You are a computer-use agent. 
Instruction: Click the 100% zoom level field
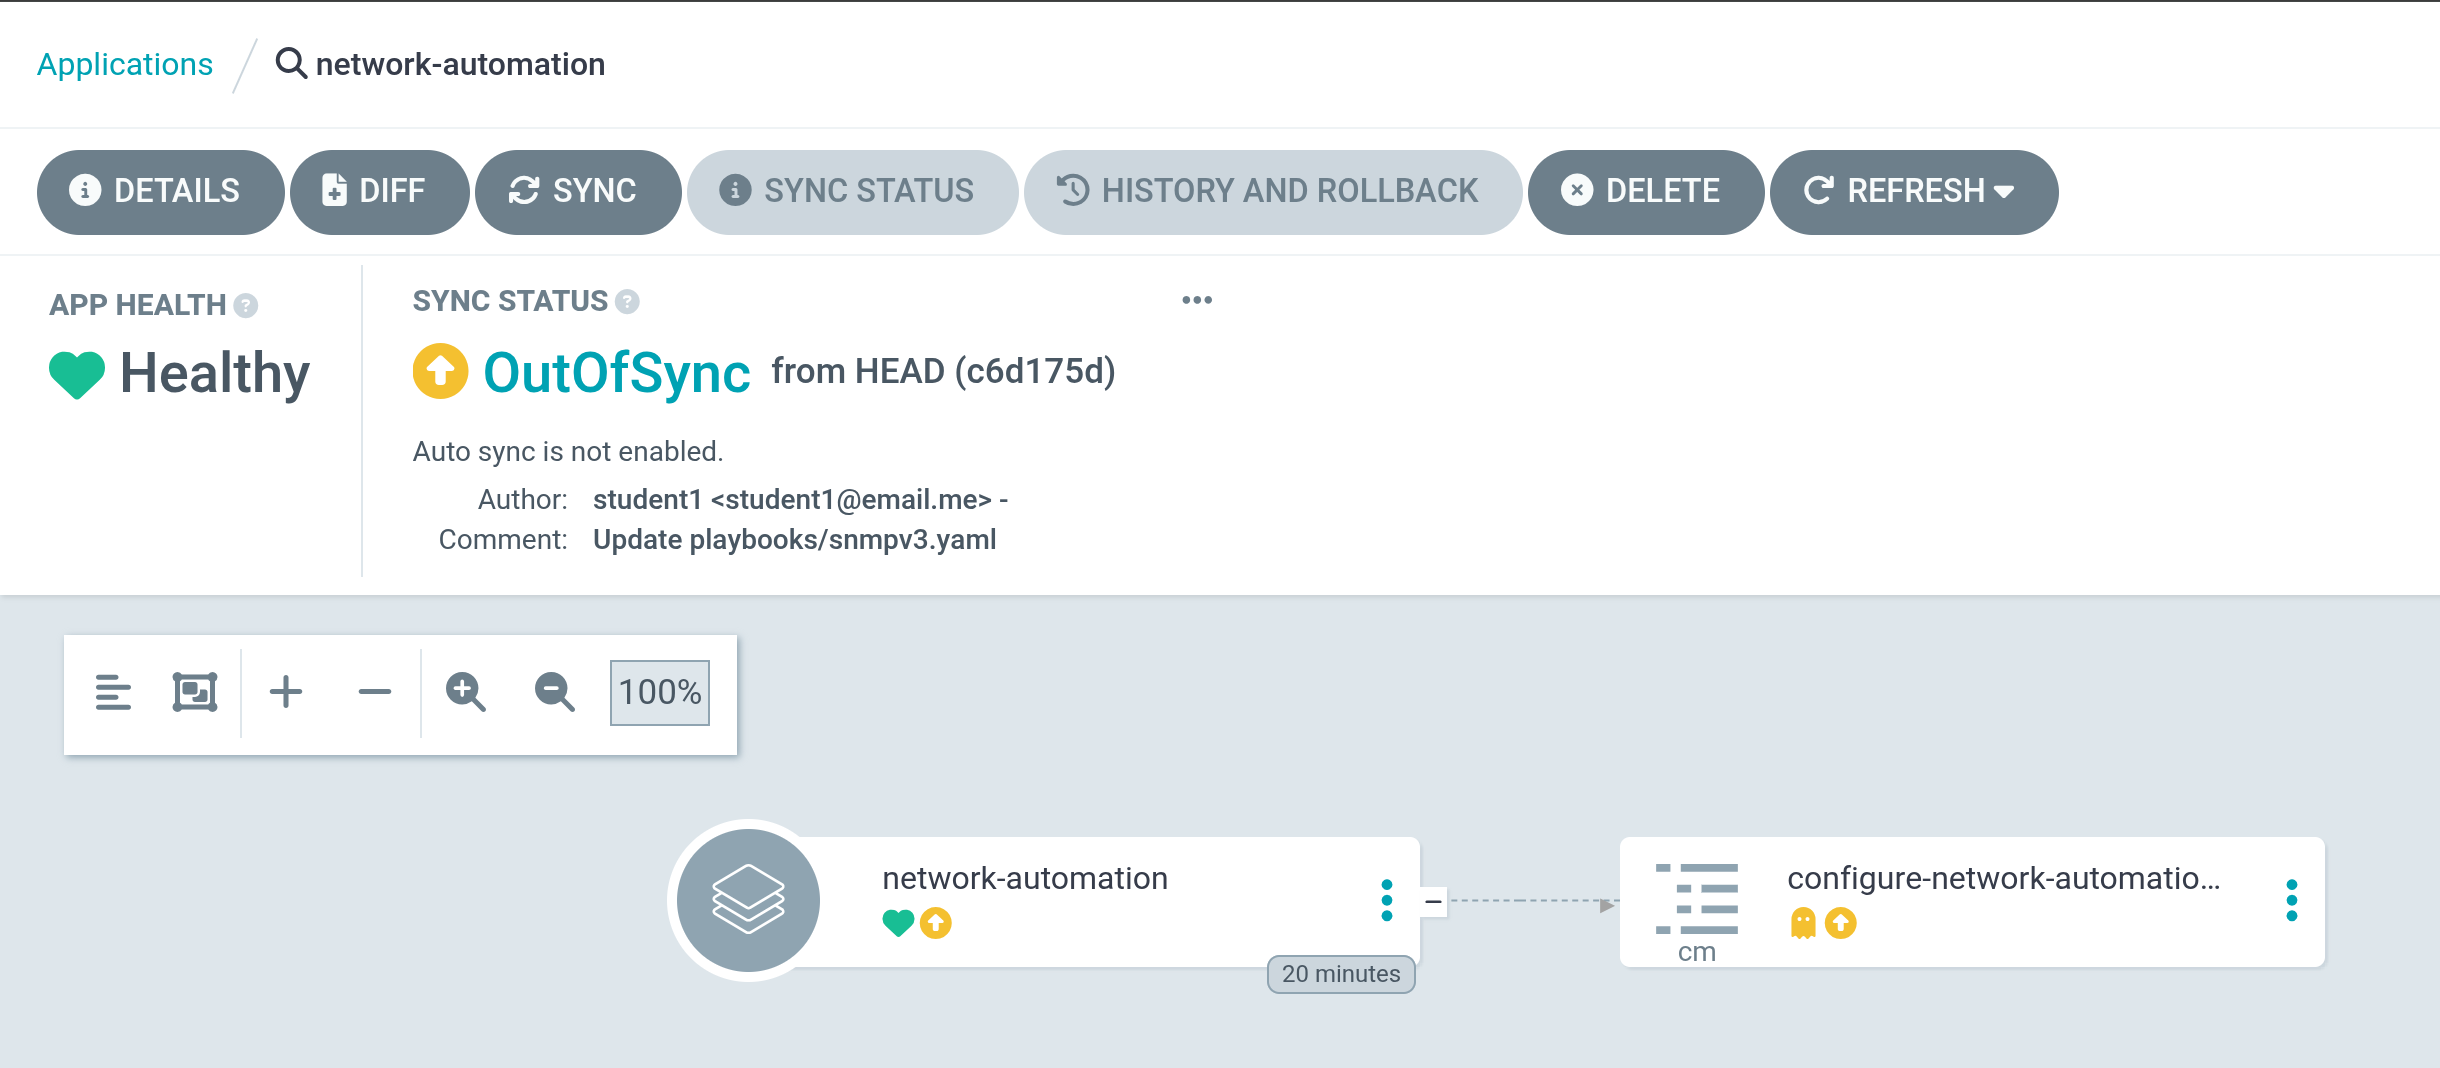(660, 692)
